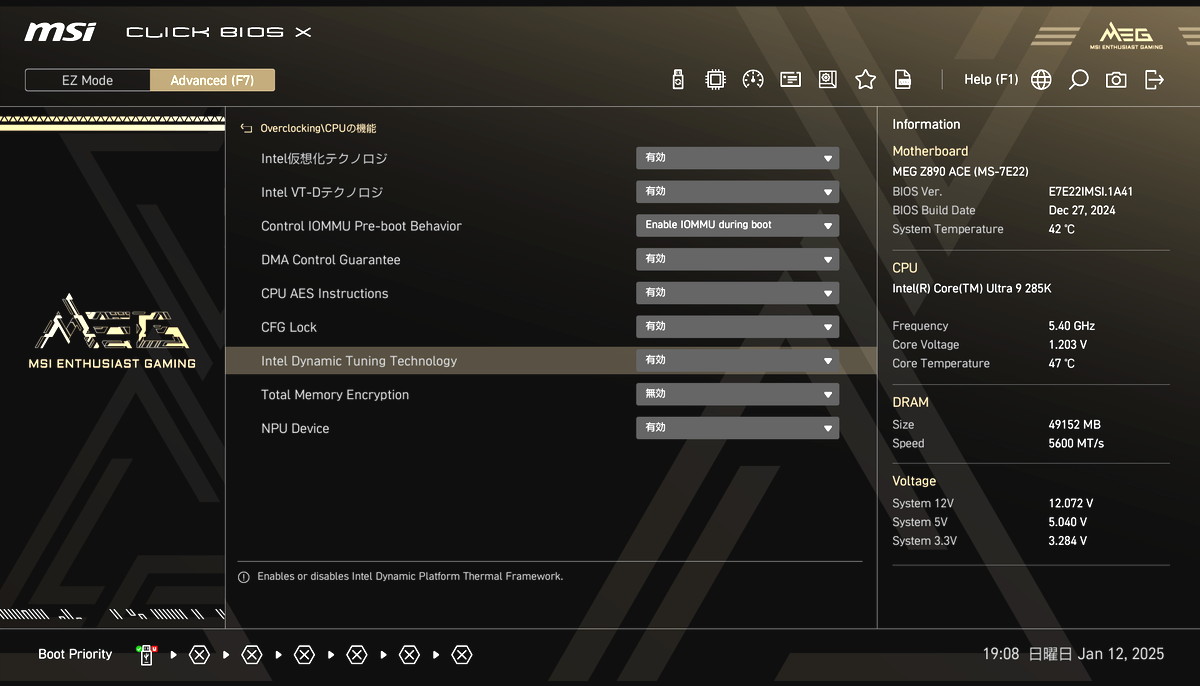Click the profile card icon in toolbar

(790, 80)
